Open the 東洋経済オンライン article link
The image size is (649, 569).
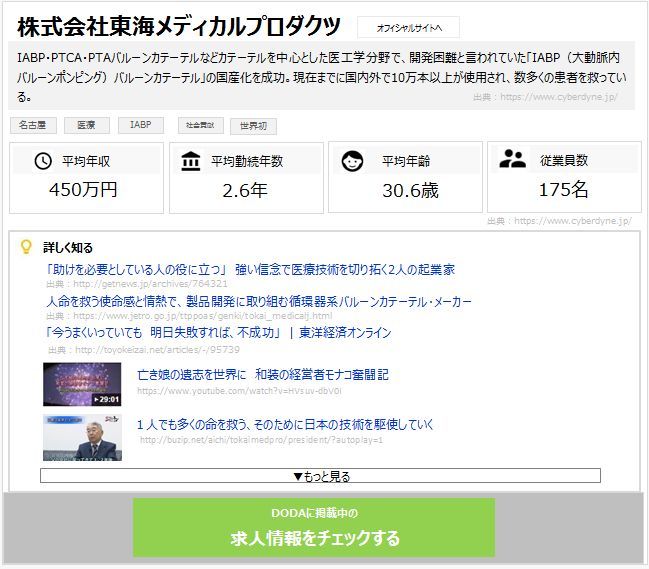[219, 333]
